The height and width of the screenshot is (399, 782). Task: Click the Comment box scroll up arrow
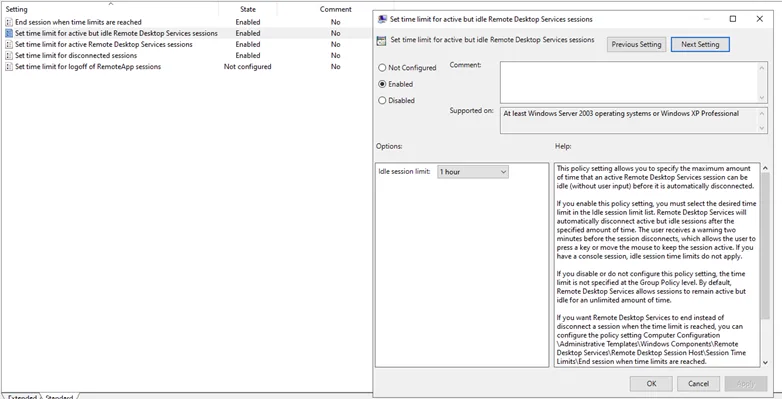[x=762, y=67]
